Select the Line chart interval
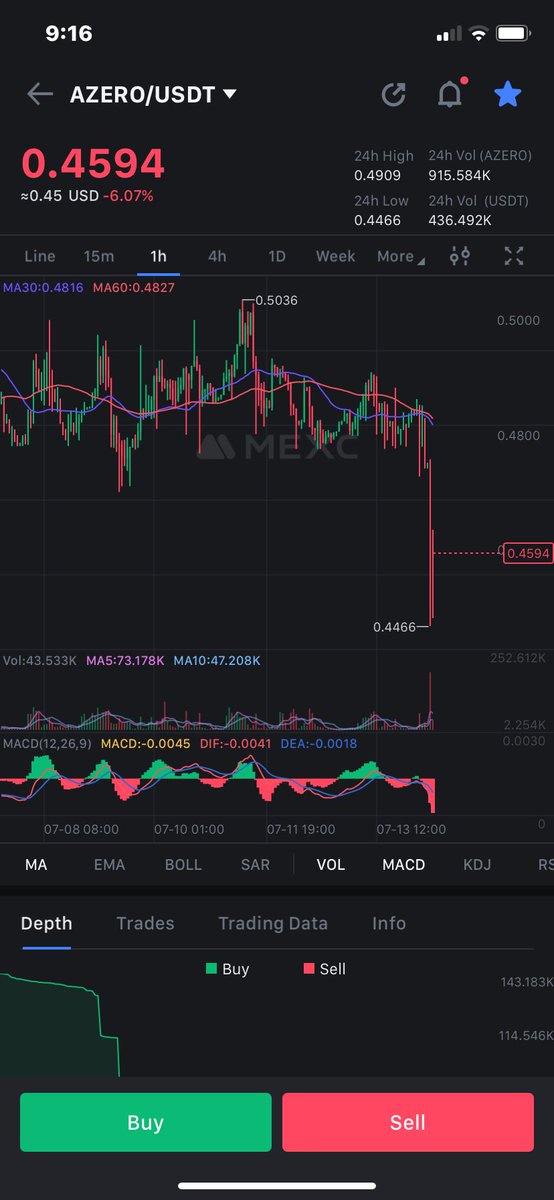 click(40, 256)
